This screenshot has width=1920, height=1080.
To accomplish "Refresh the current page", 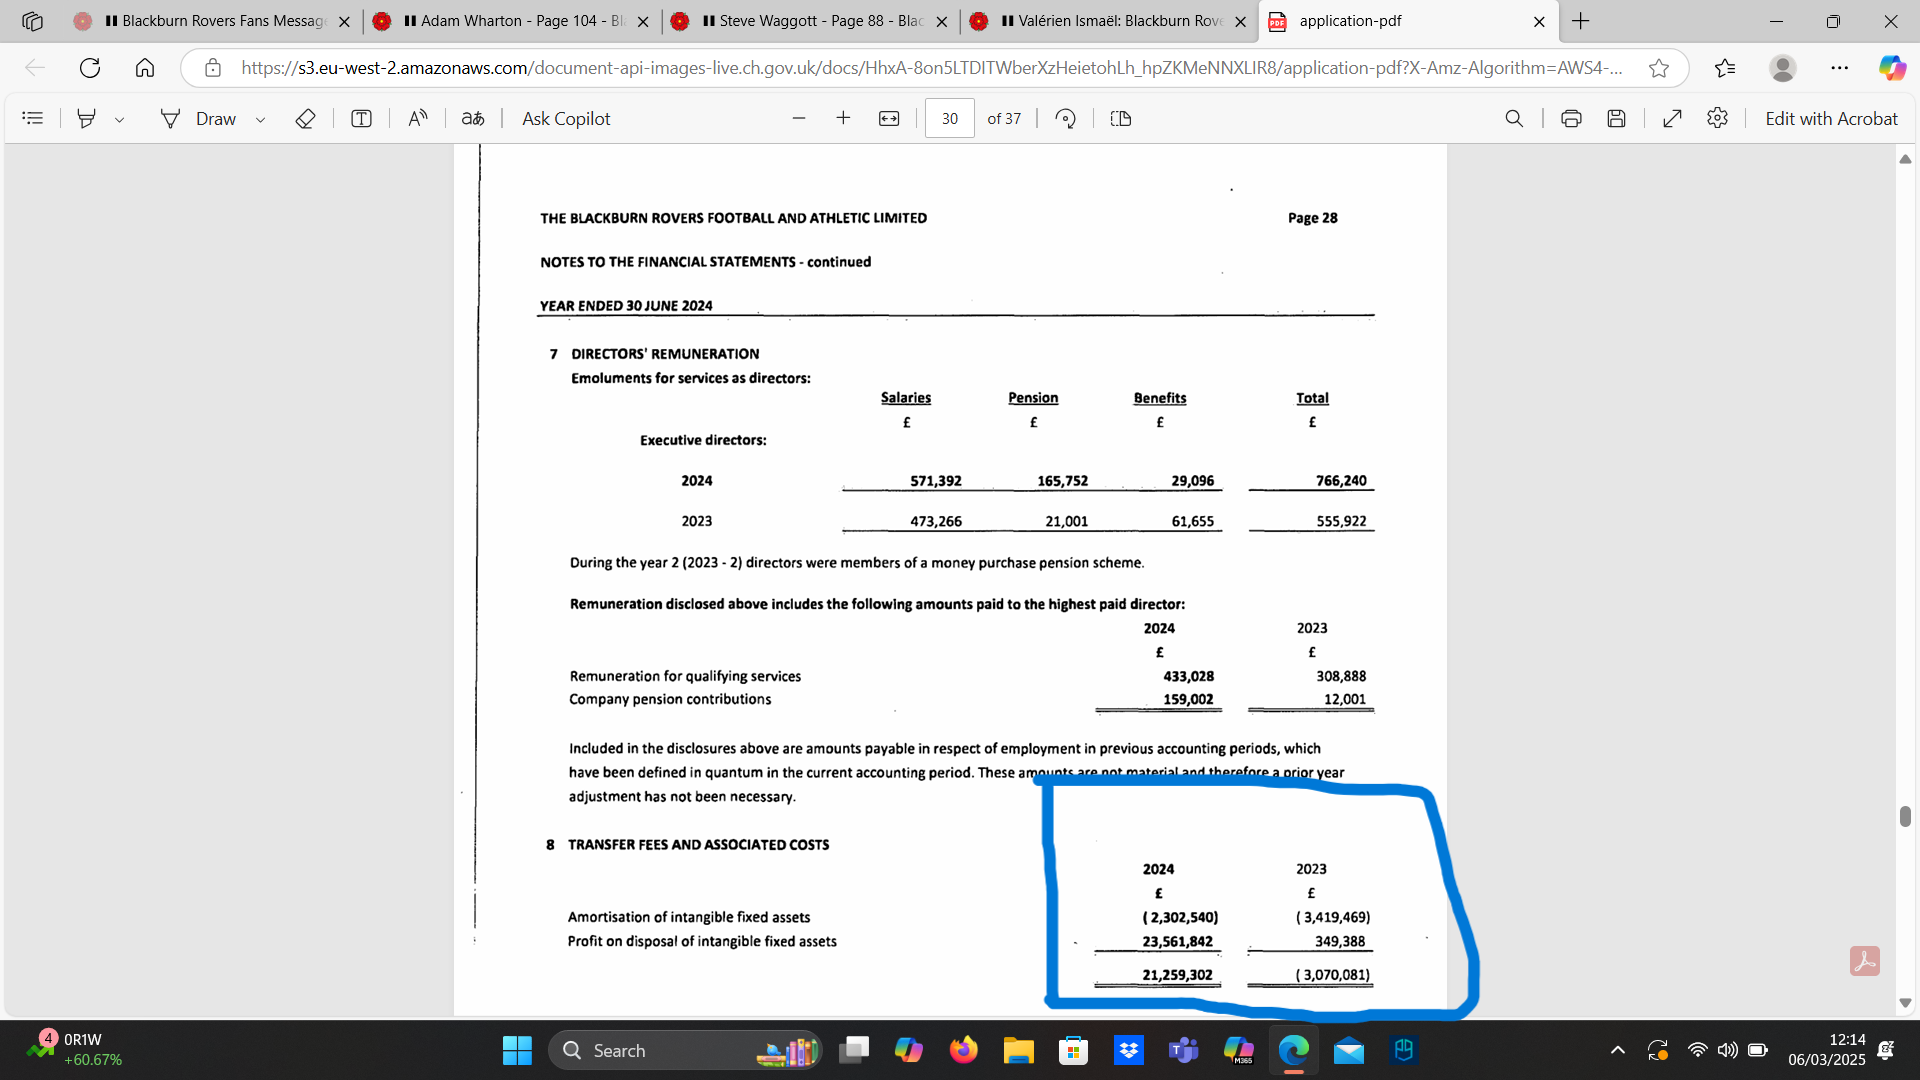I will click(90, 68).
